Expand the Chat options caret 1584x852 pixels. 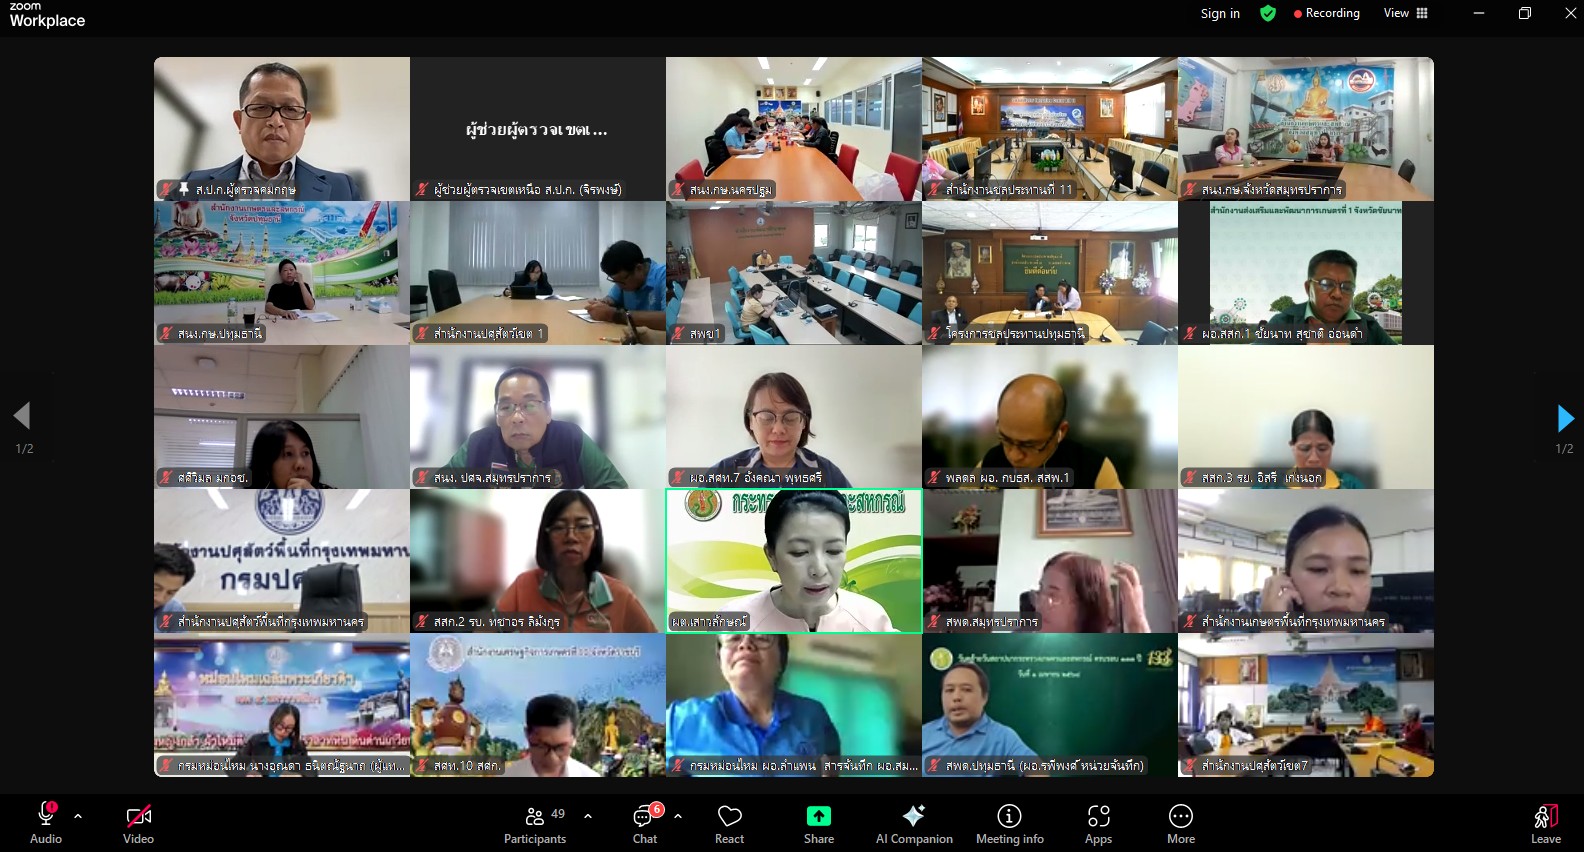click(678, 816)
